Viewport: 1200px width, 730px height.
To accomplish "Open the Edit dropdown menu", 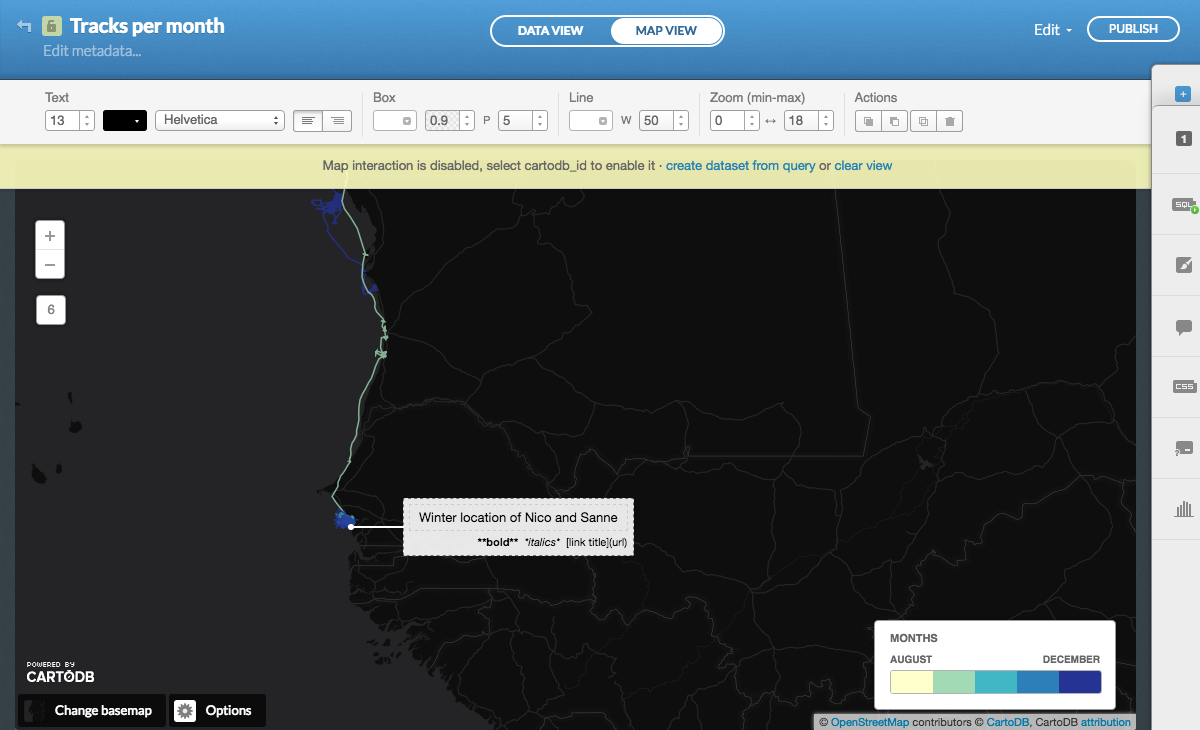I will [1051, 30].
